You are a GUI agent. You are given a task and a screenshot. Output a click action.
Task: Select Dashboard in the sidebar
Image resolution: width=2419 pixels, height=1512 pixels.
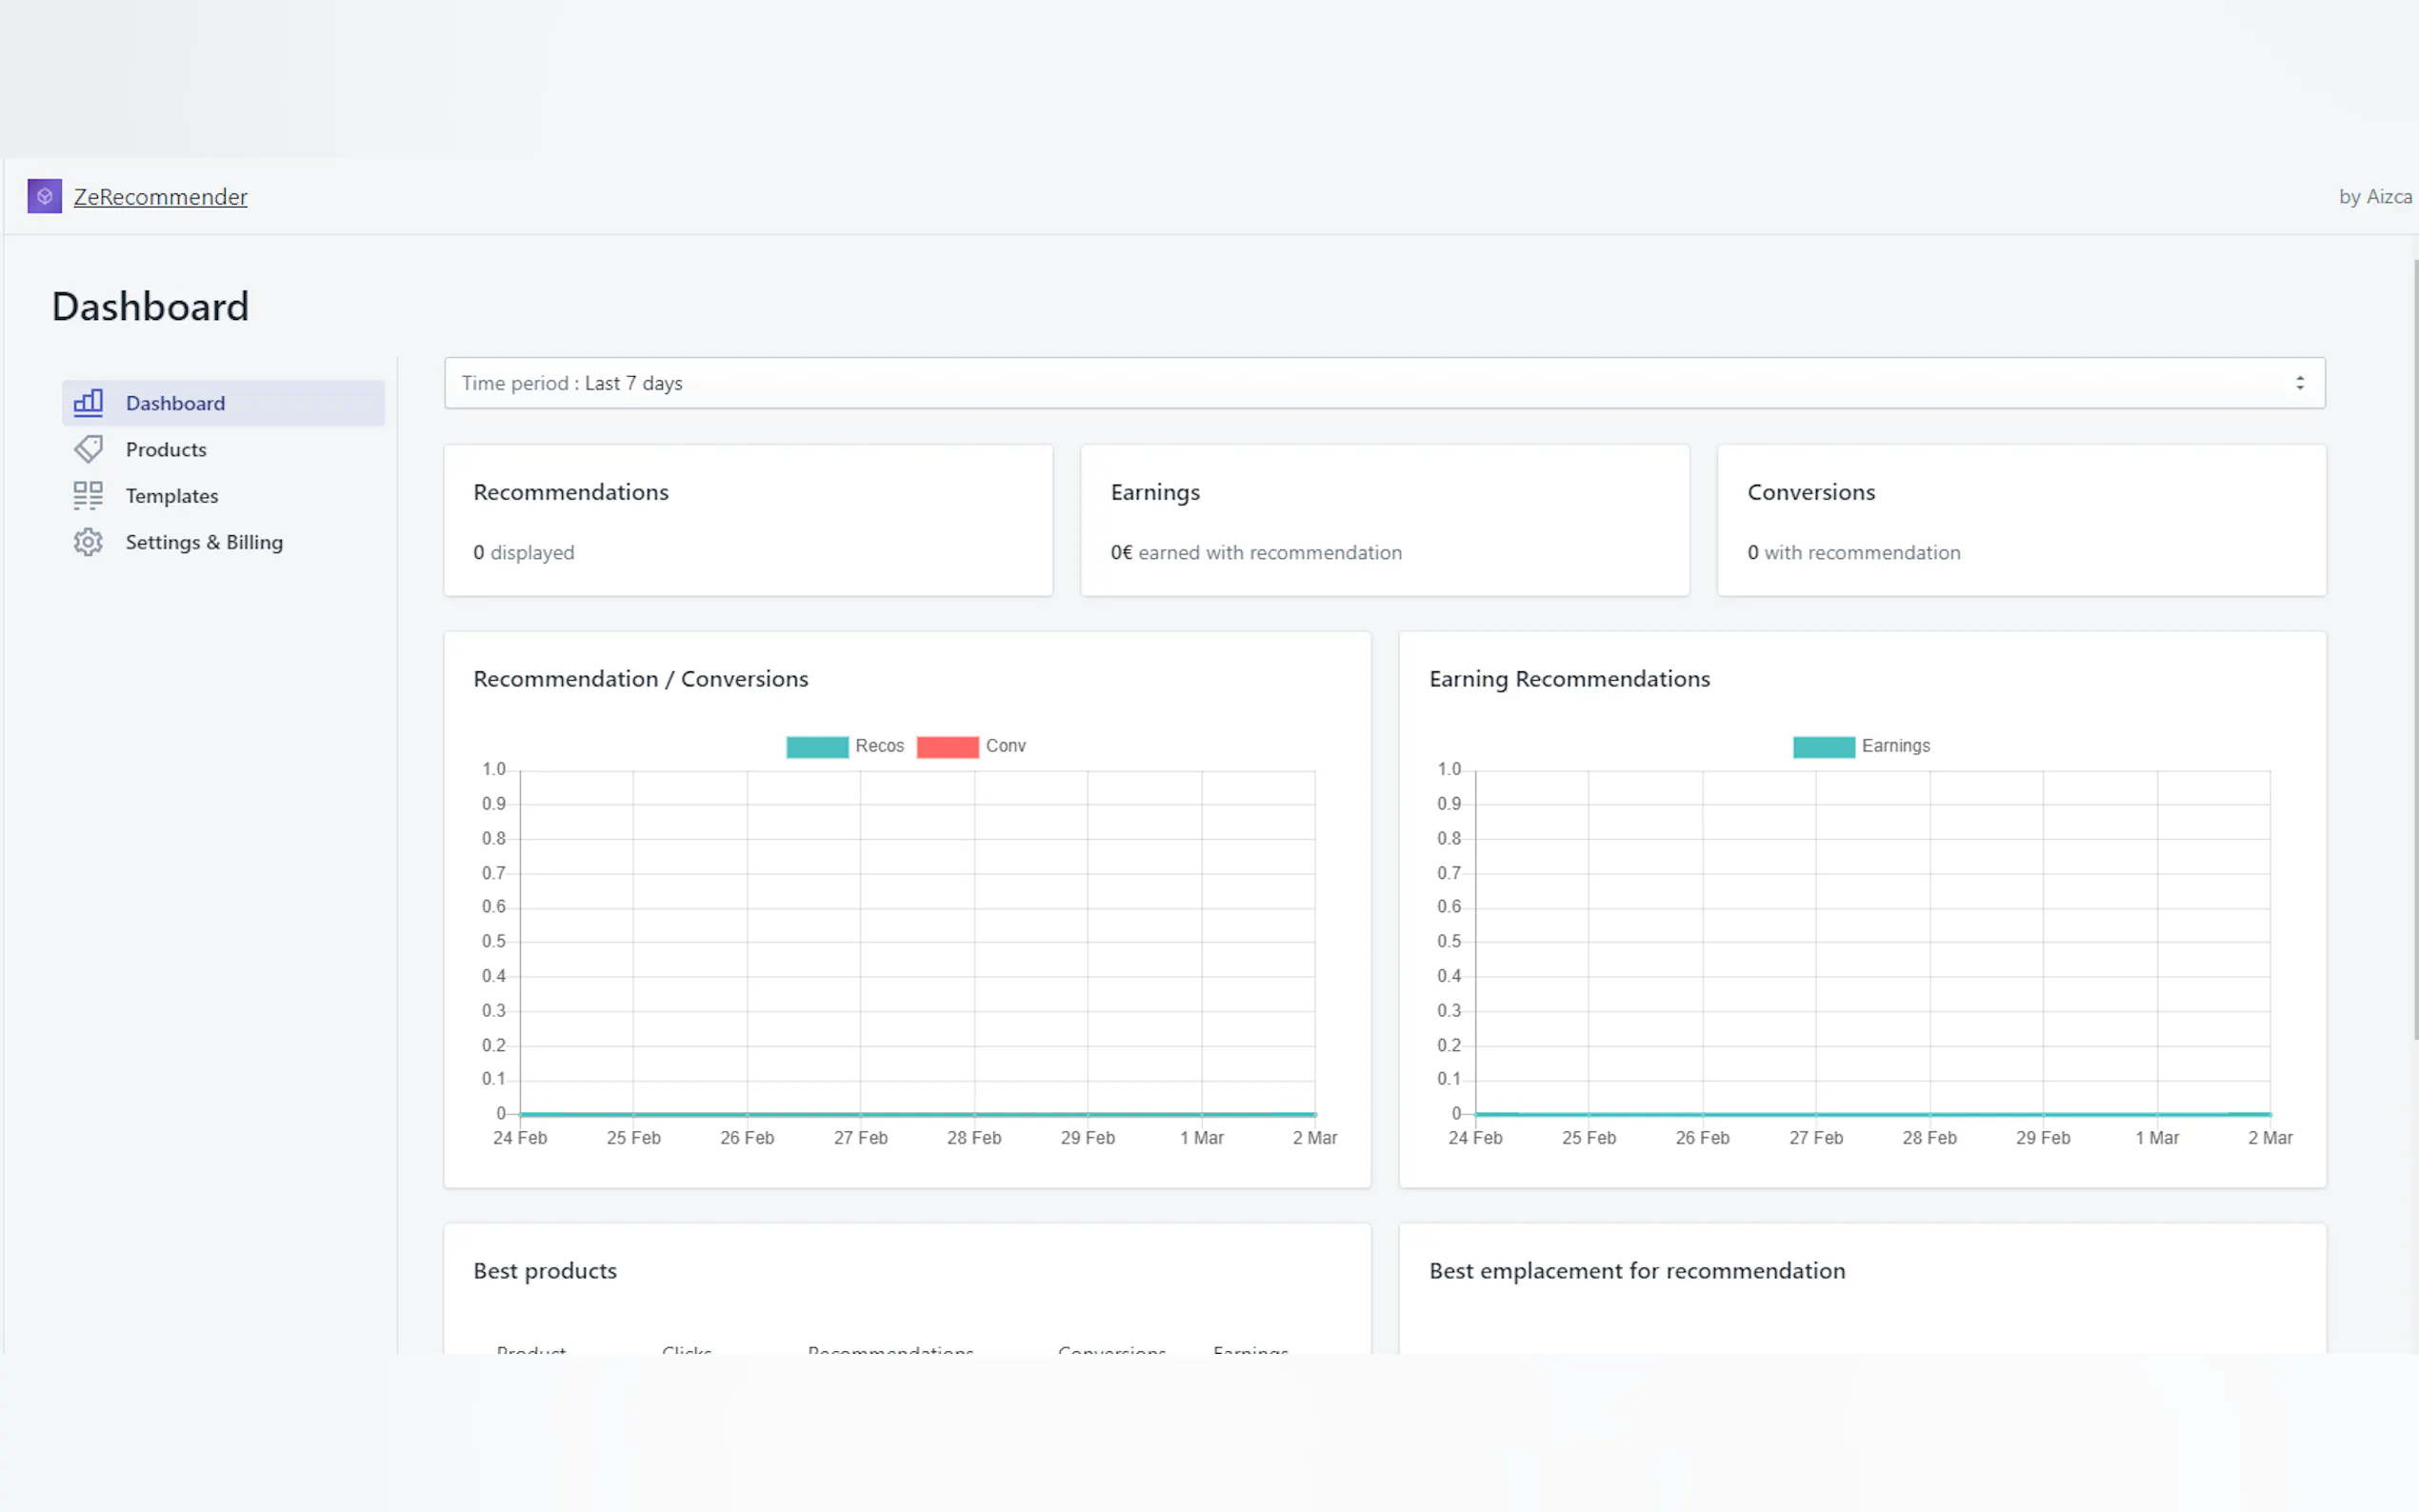tap(175, 402)
